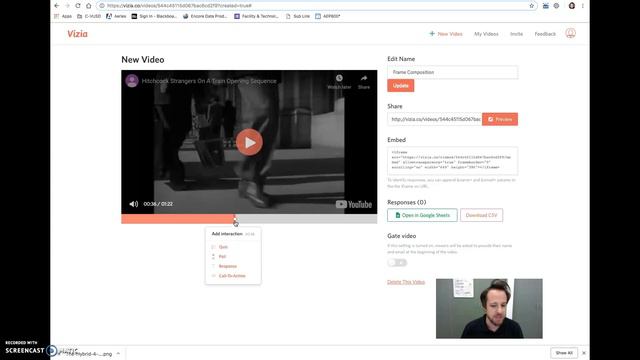Viewport: 640px width, 360px height.
Task: Click Show All in the downloads bar
Action: click(x=564, y=353)
